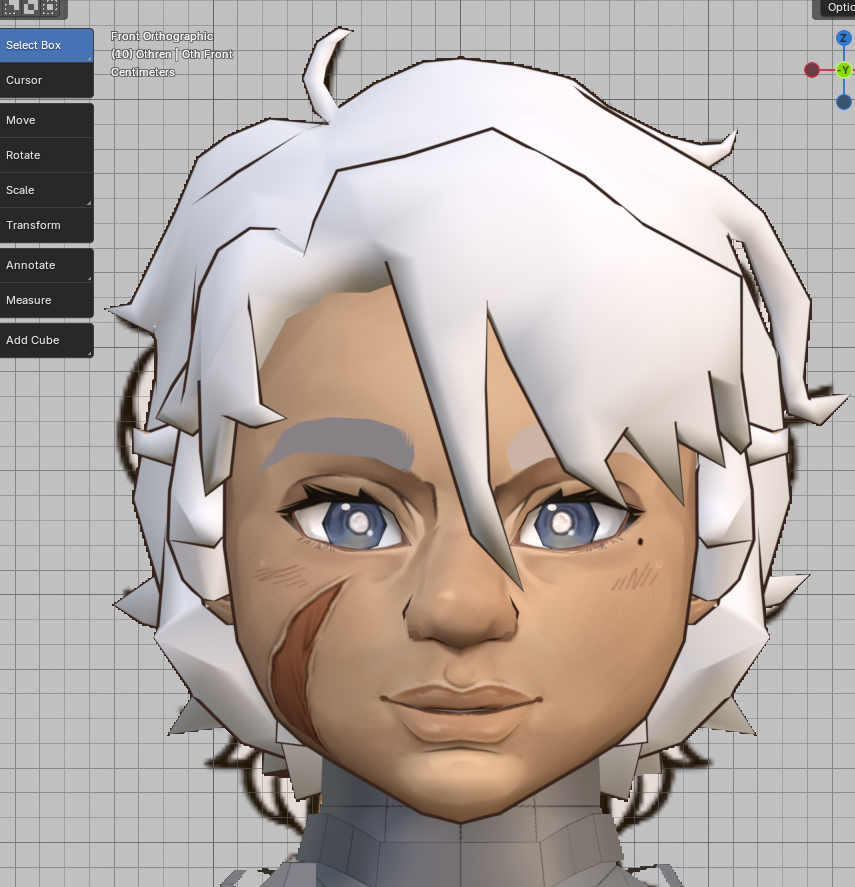The height and width of the screenshot is (887, 855).
Task: Click the 'Front Orthographic' view label
Action: (x=162, y=36)
